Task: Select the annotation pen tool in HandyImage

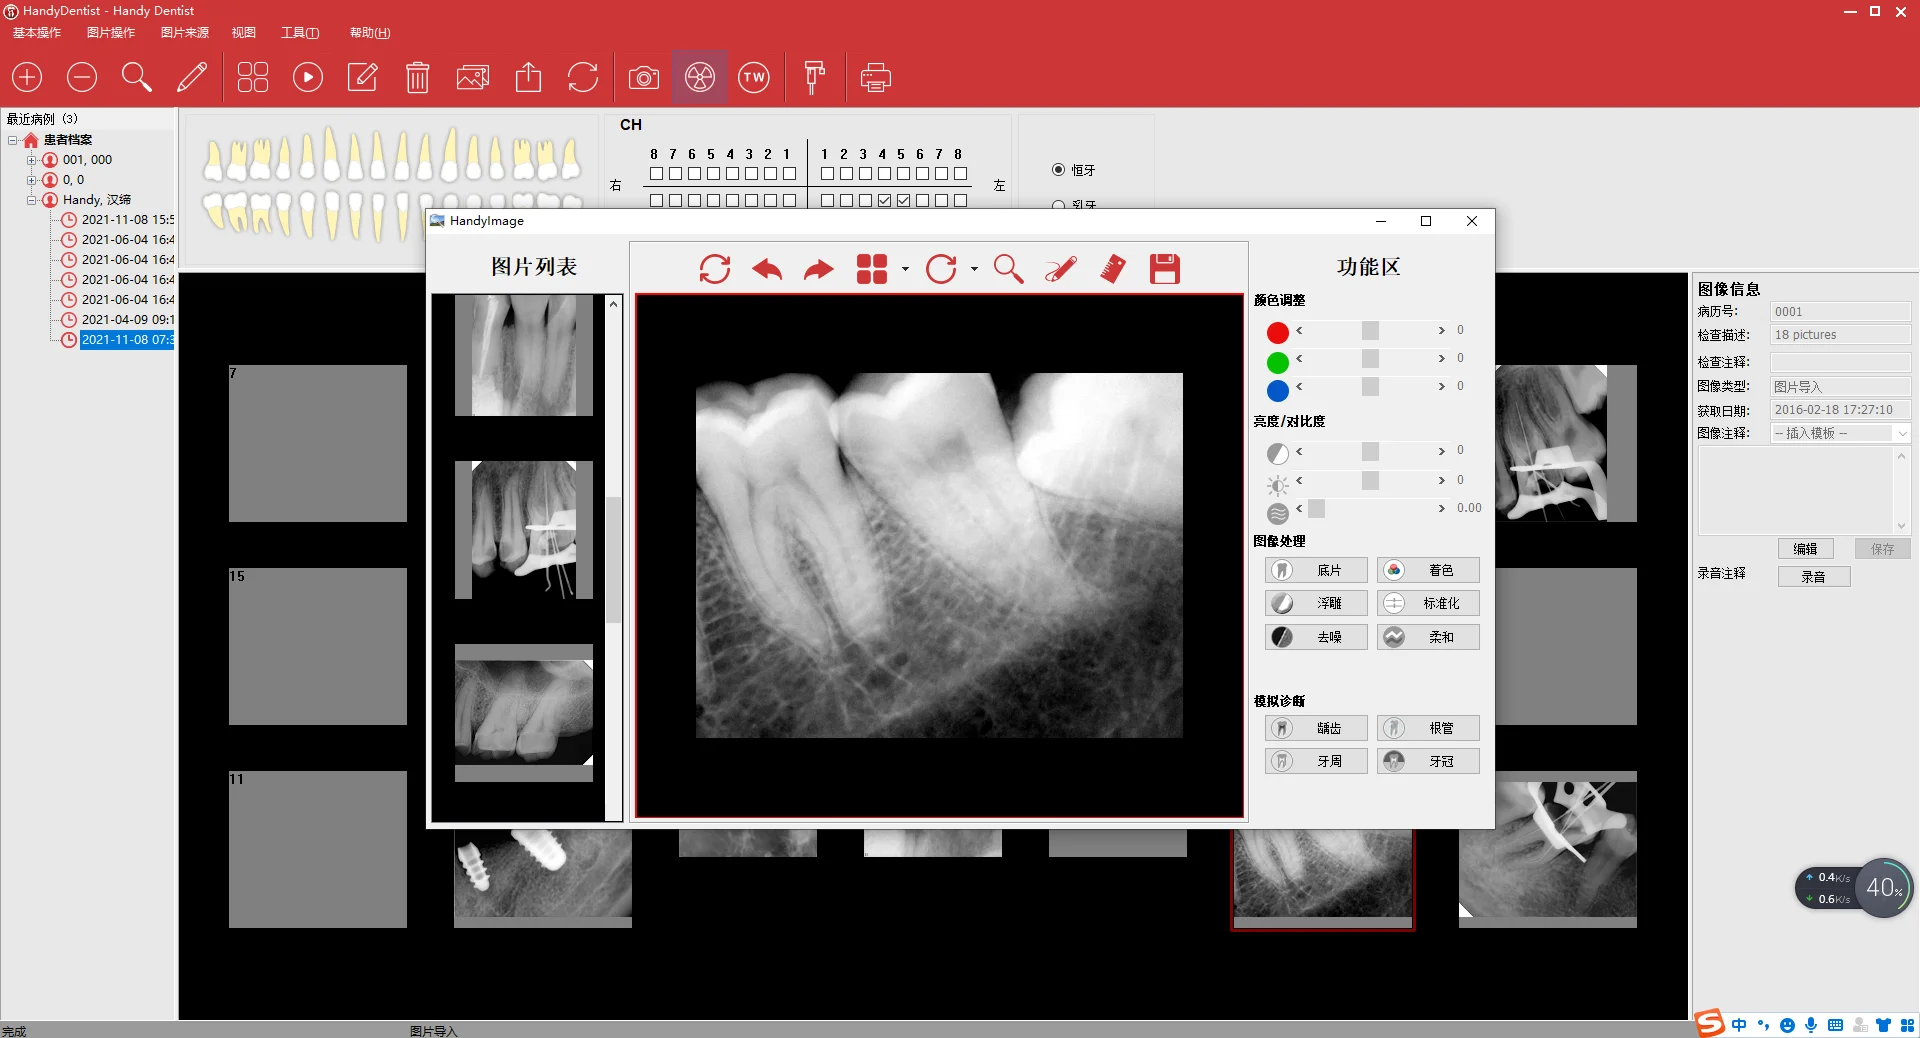Action: coord(1060,269)
